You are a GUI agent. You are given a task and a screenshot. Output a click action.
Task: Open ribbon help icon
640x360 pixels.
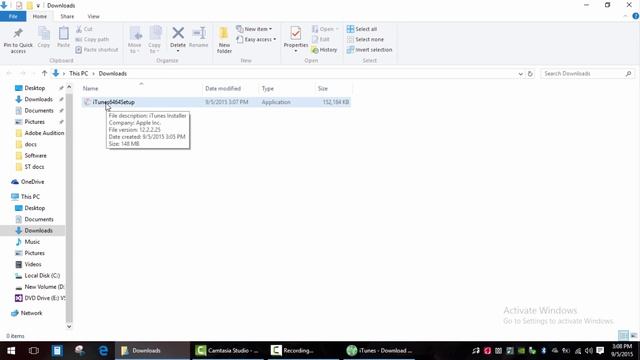coord(636,16)
